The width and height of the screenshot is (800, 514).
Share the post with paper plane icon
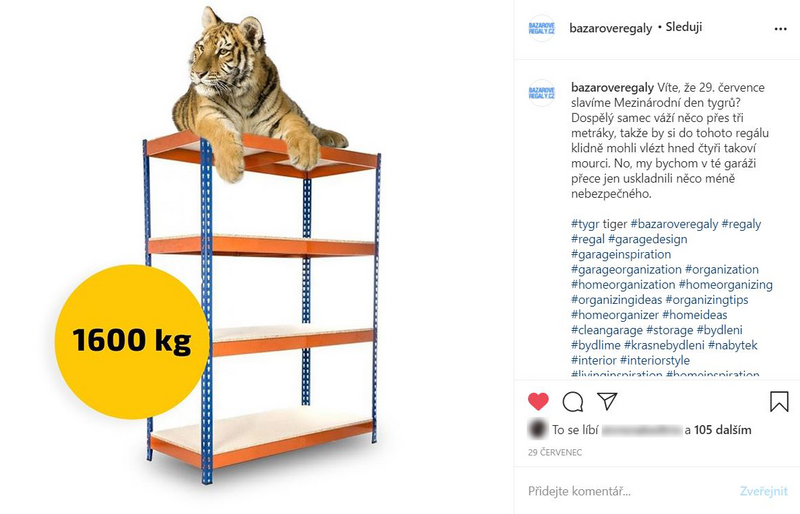pos(607,401)
